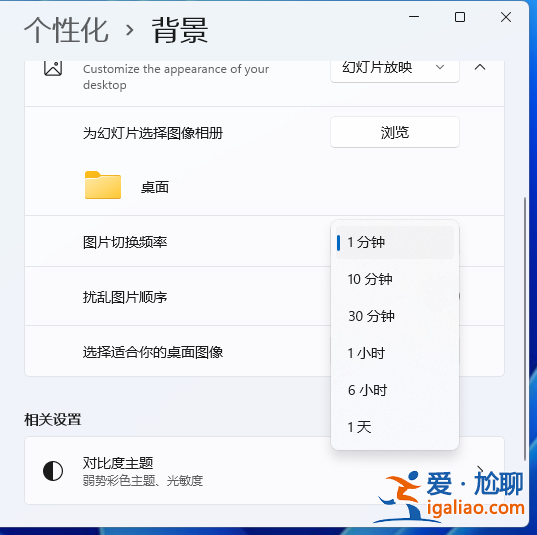Choose 10 分钟 switch interval

[395, 279]
